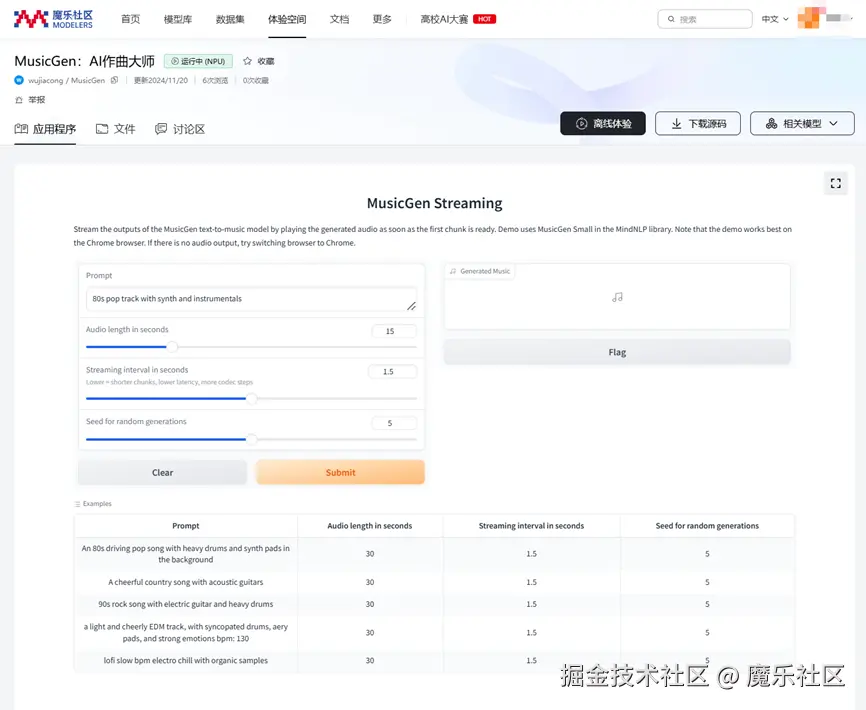Viewport: 866px width, 710px height.
Task: Click the Prompt text input field
Action: [251, 299]
